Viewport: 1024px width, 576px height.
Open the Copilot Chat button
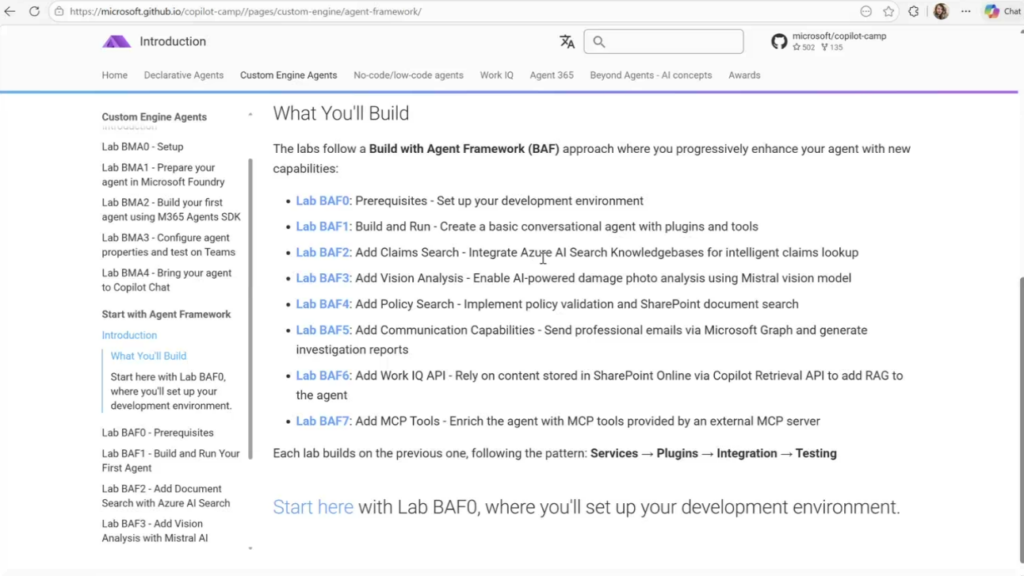pyautogui.click(x=1002, y=11)
